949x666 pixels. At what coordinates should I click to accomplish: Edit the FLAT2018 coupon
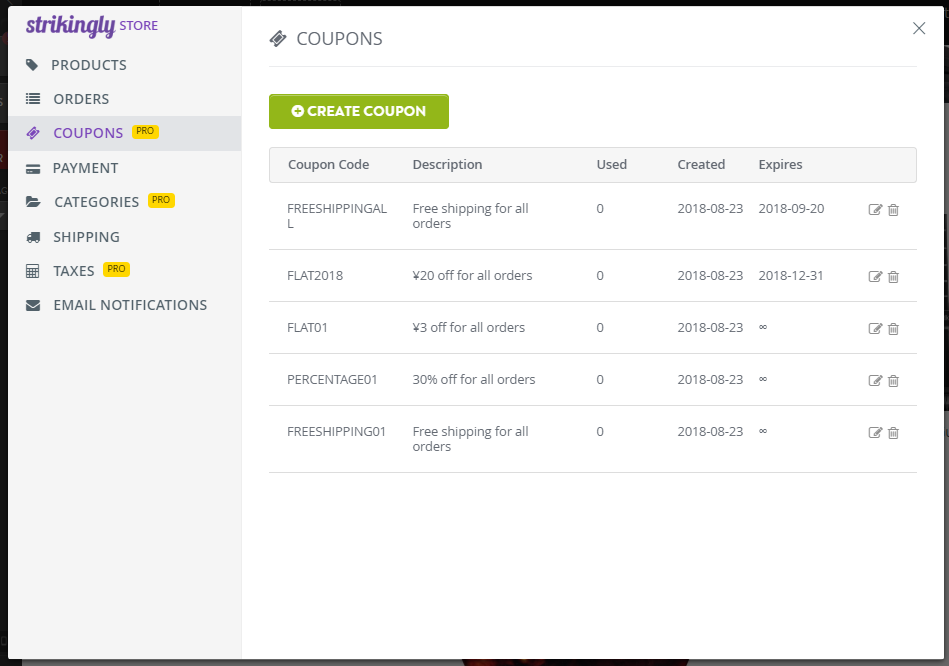click(x=875, y=276)
